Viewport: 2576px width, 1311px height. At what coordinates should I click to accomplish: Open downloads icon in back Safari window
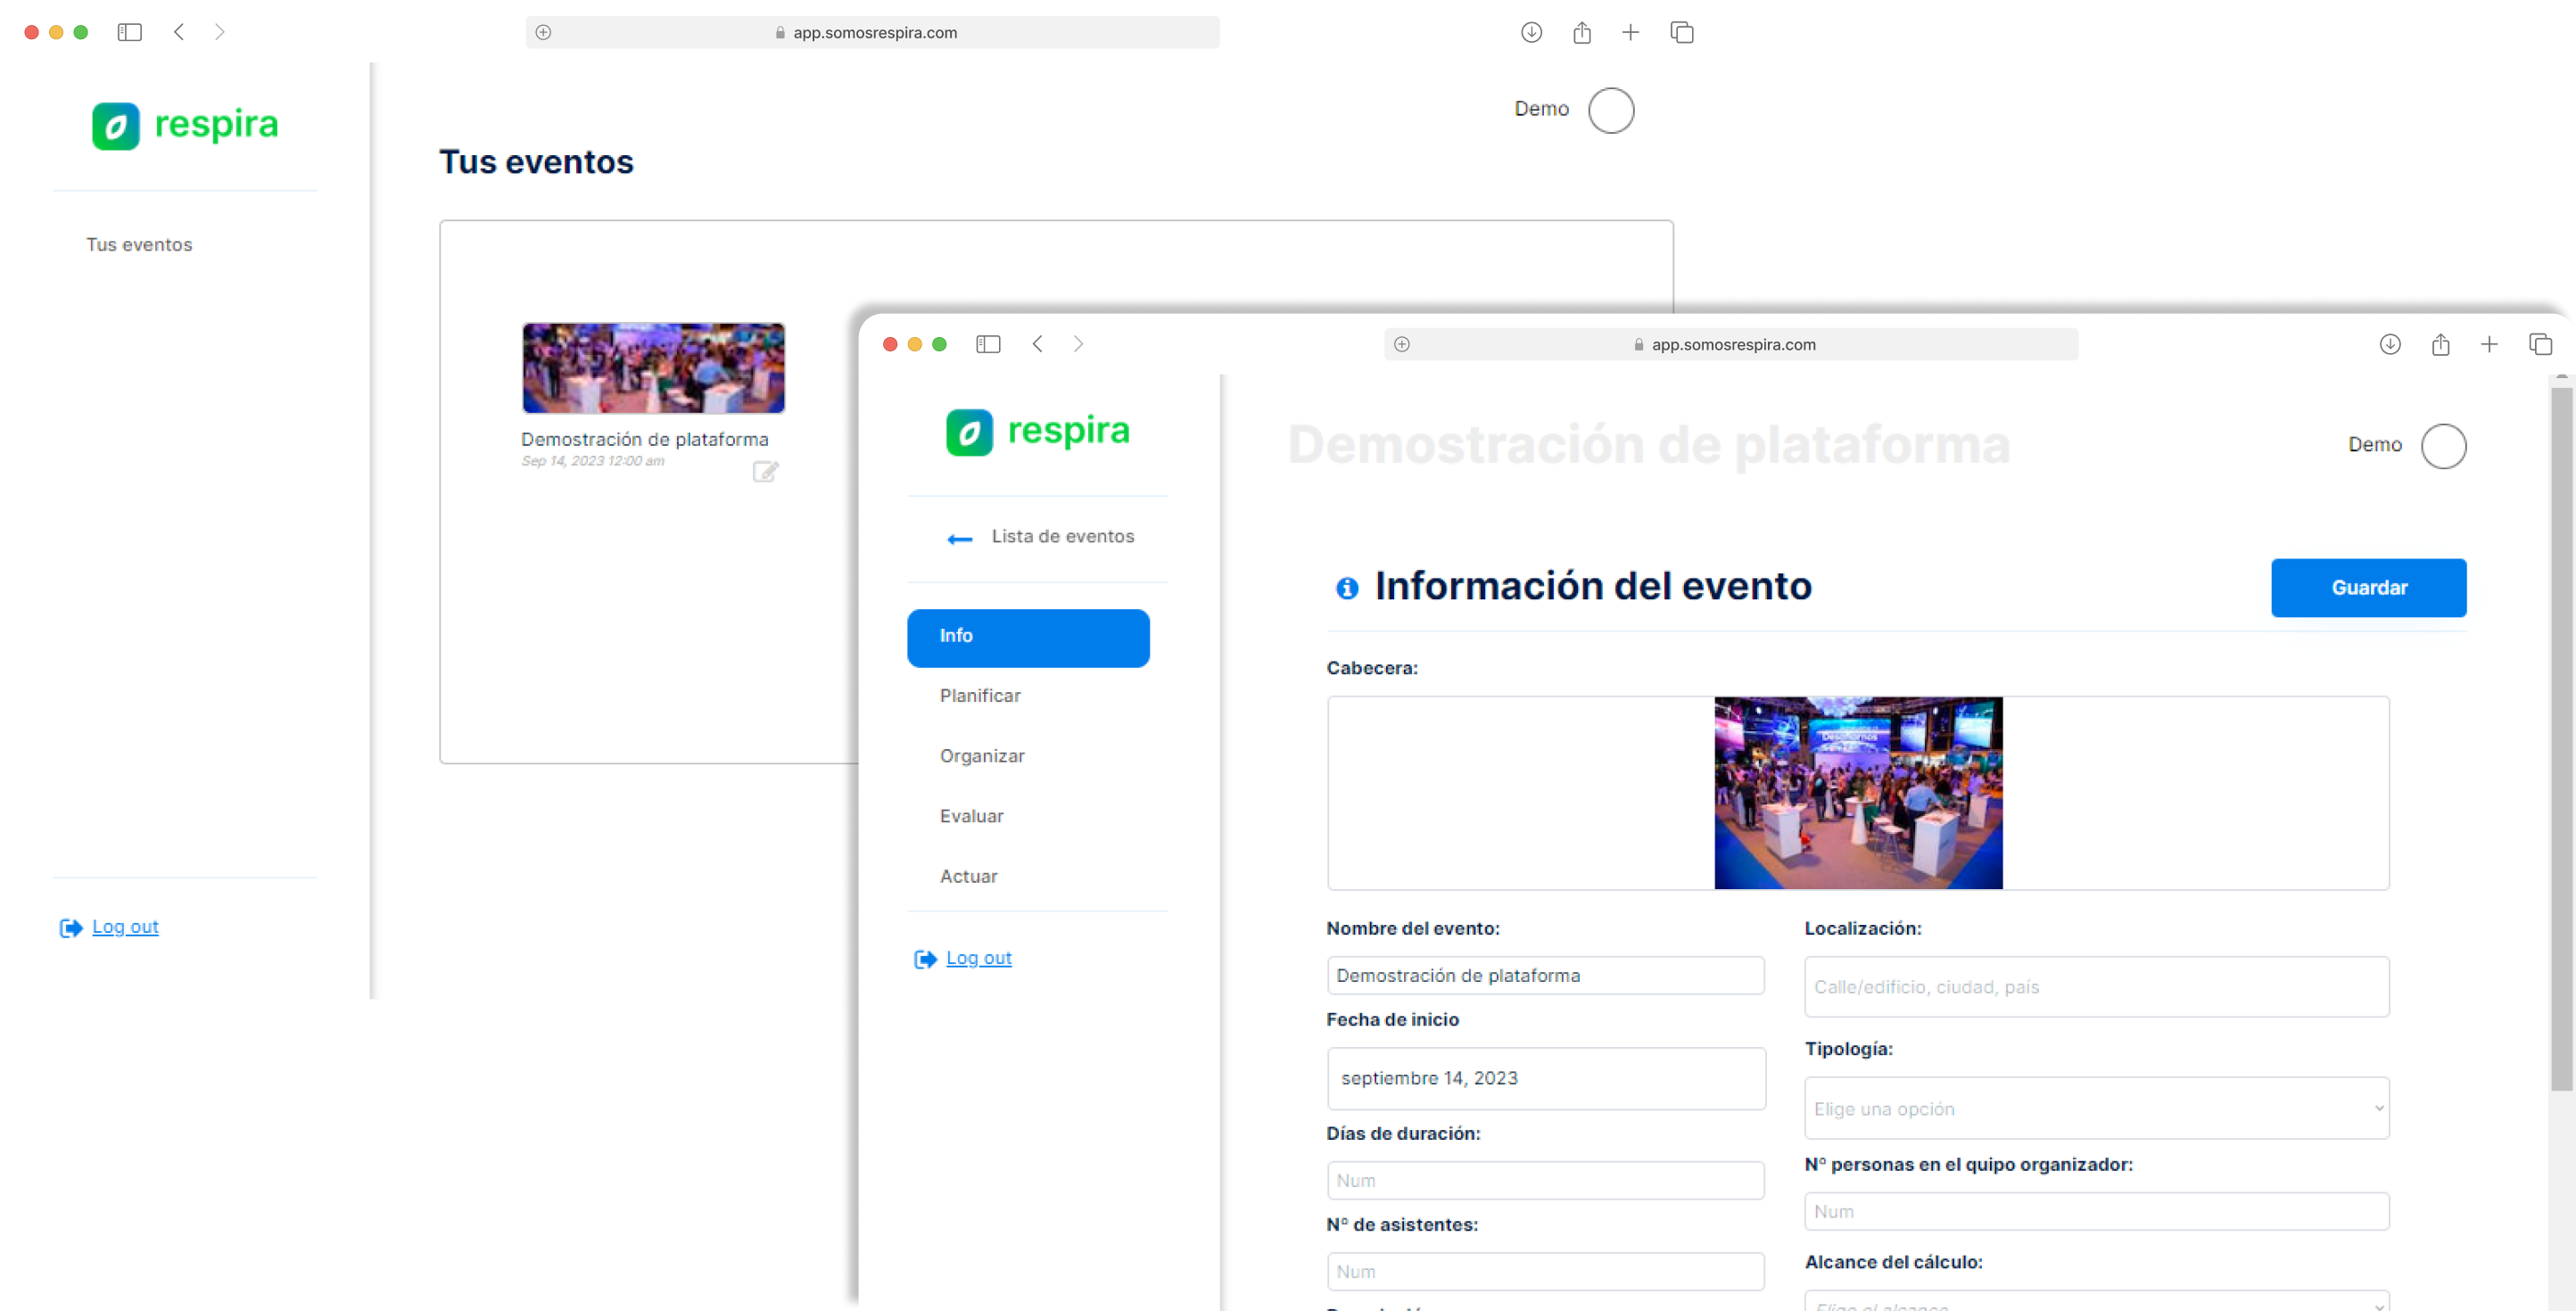[x=1531, y=32]
